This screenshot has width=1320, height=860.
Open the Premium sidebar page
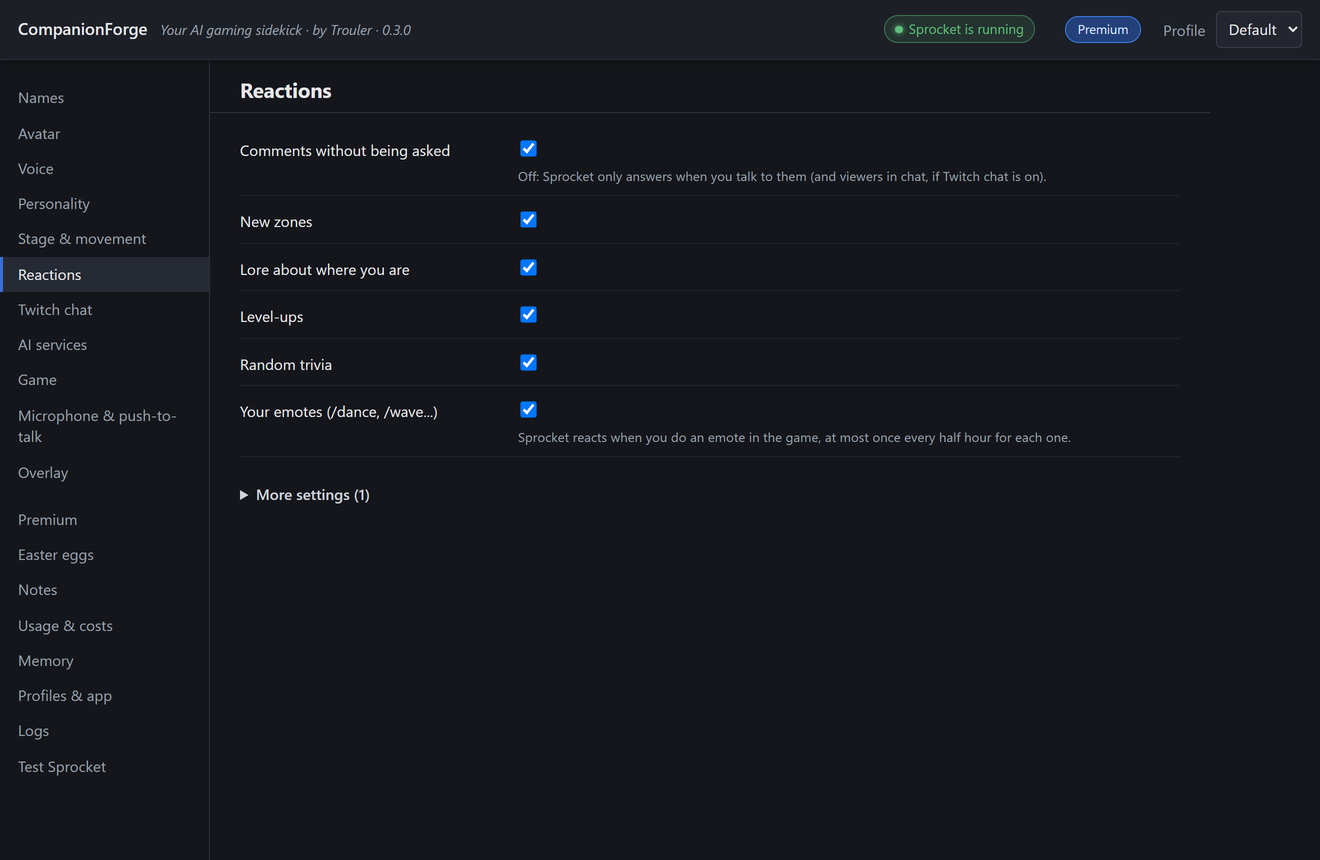104,520
